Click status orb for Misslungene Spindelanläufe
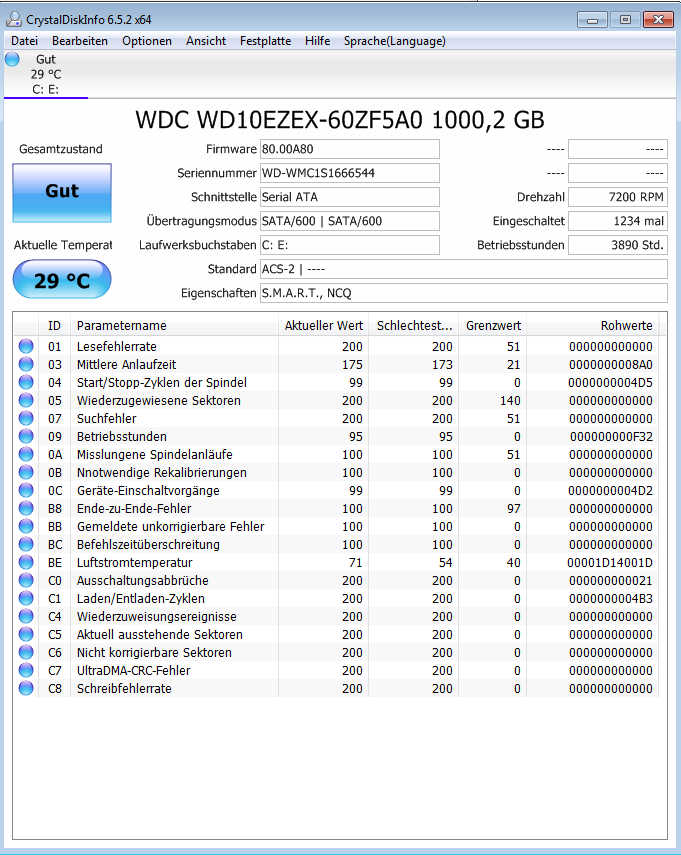Screen dimensions: 681x855 26,454
